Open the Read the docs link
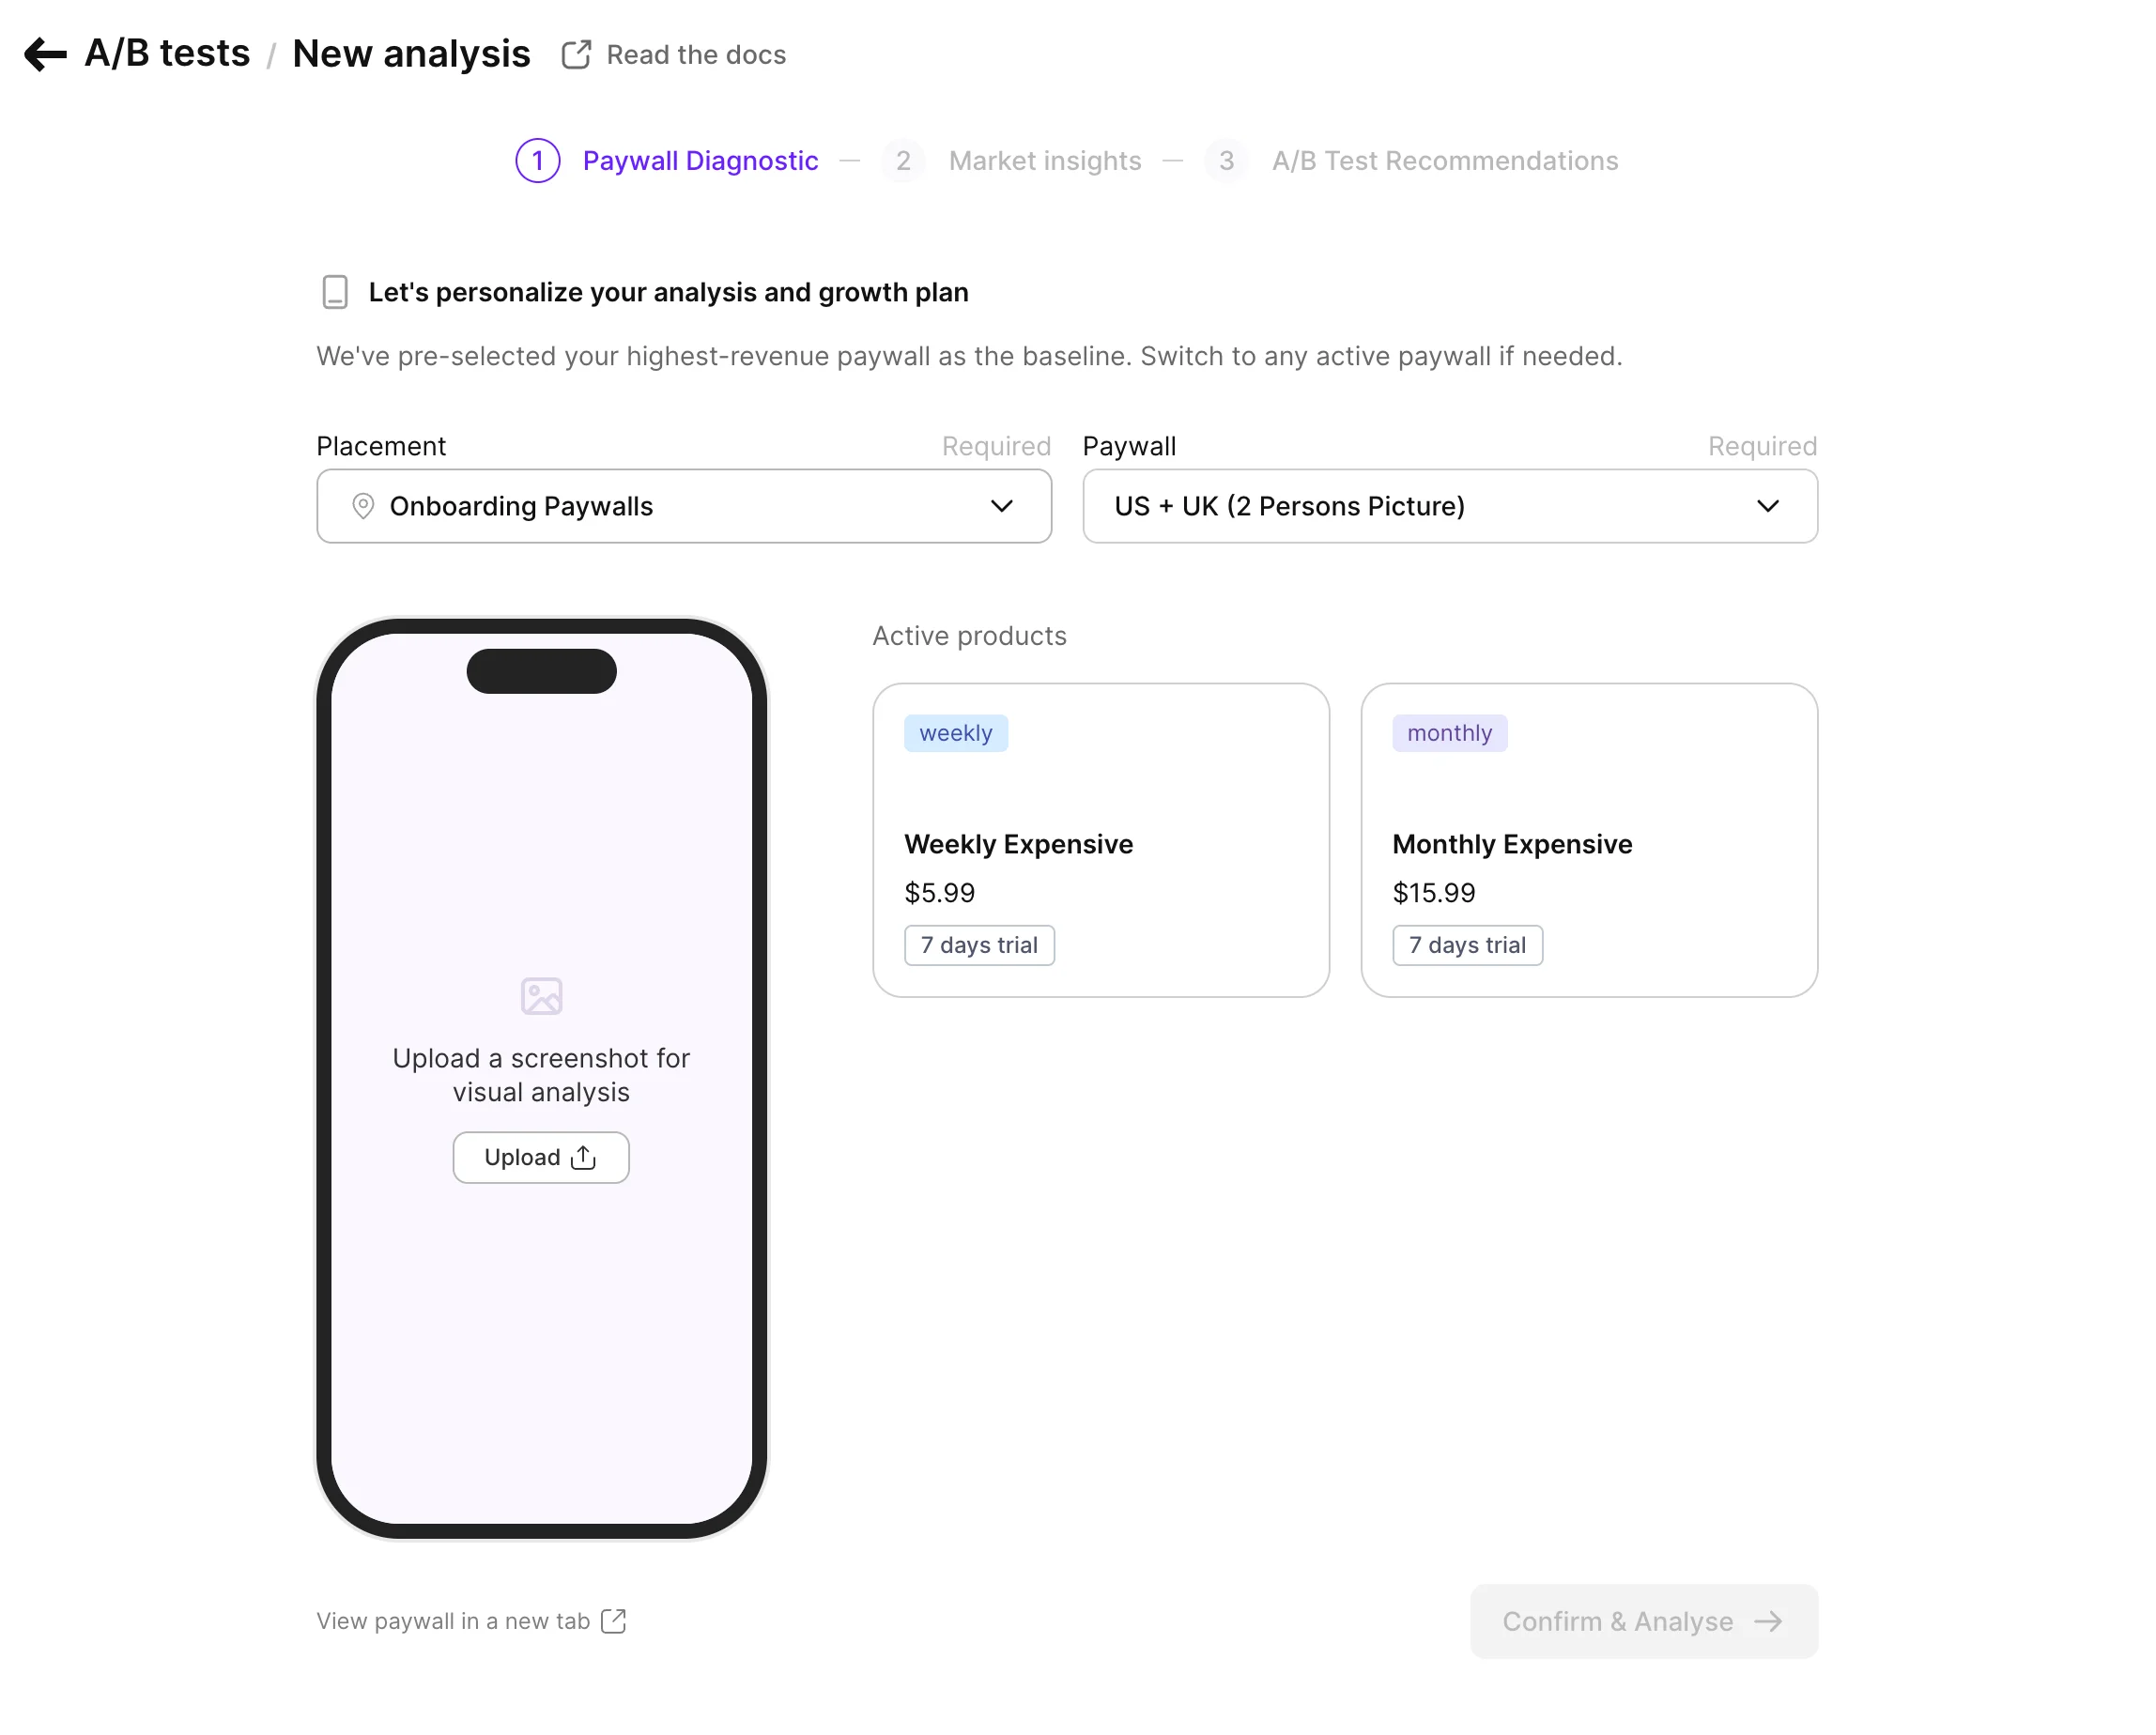This screenshot has height=1735, width=2156. (x=696, y=55)
